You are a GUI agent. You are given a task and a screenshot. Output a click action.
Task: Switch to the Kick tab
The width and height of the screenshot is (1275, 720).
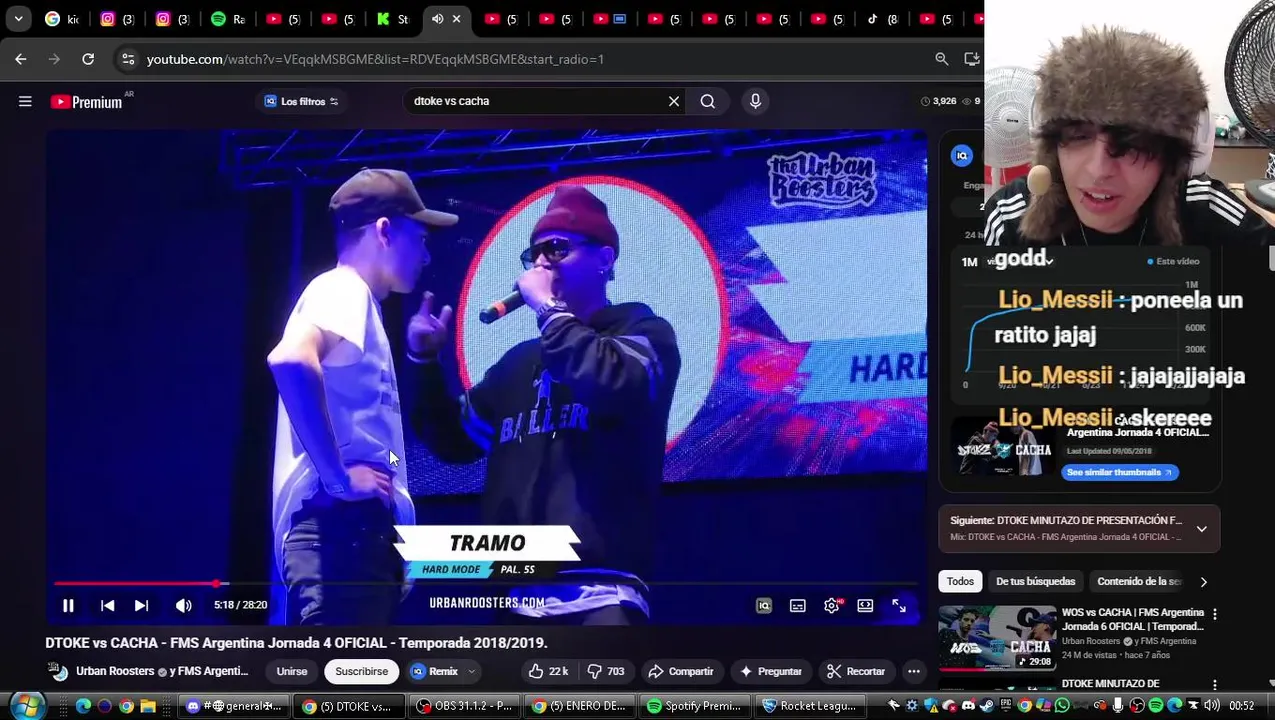pyautogui.click(x=392, y=19)
